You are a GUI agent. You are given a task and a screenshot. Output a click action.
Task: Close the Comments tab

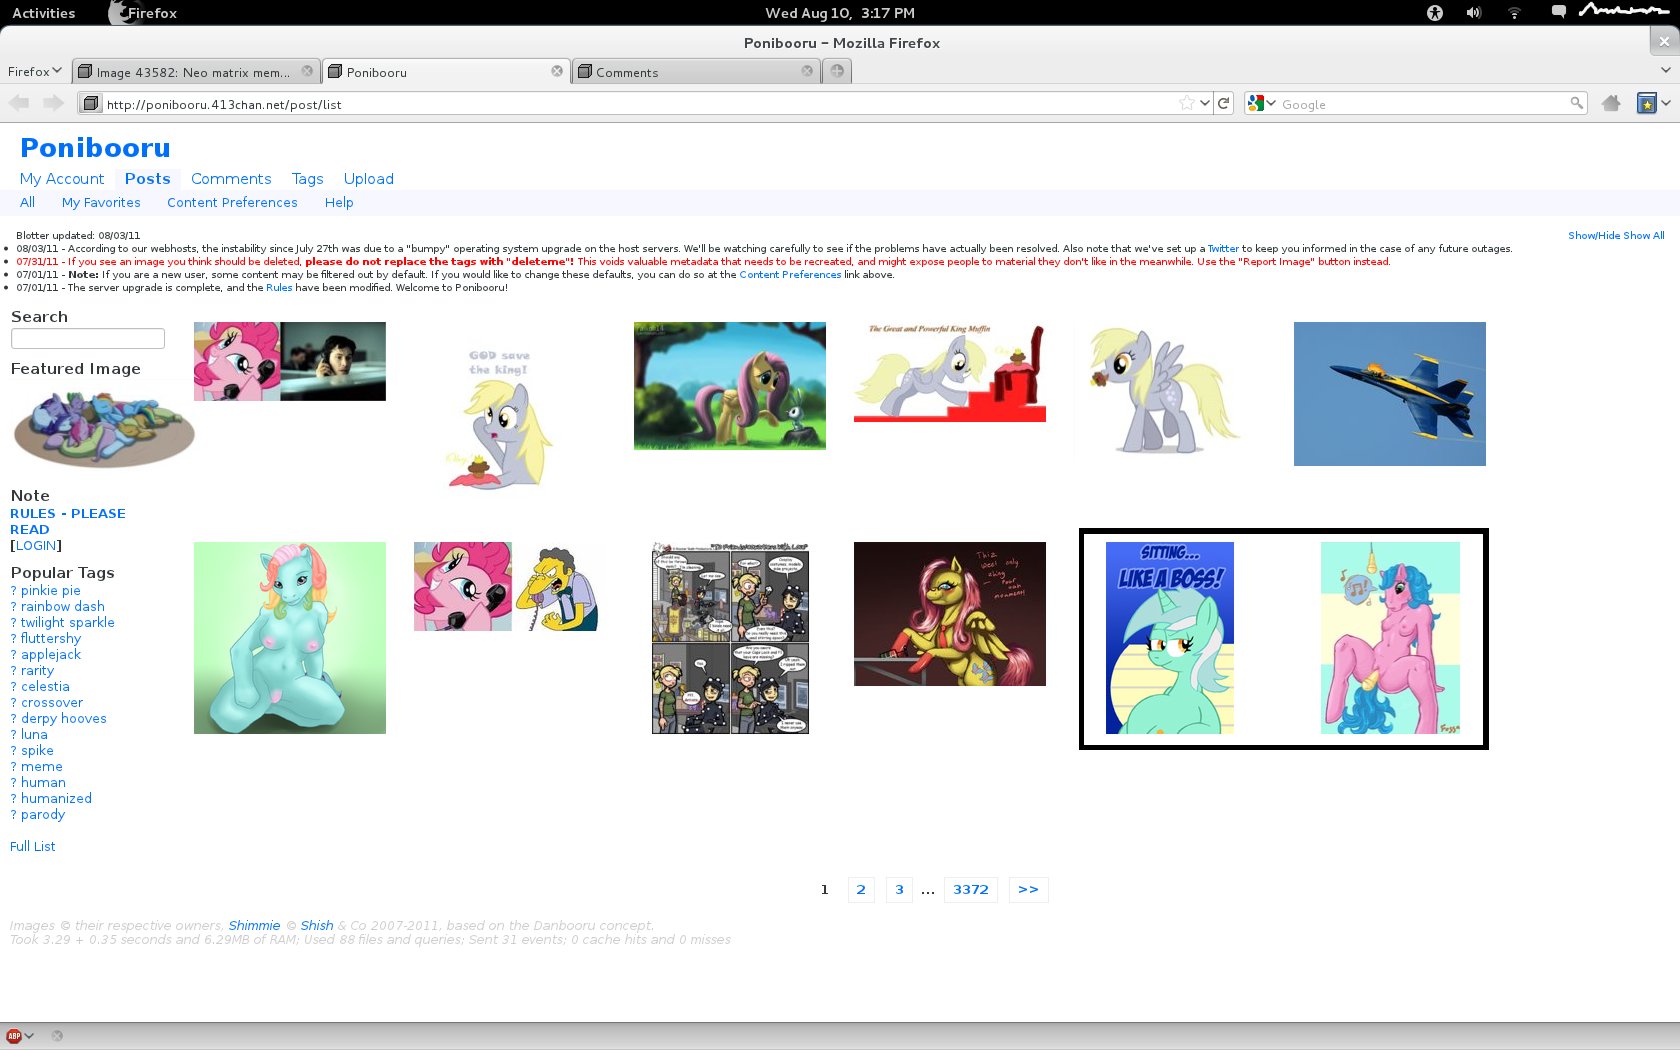tap(807, 71)
